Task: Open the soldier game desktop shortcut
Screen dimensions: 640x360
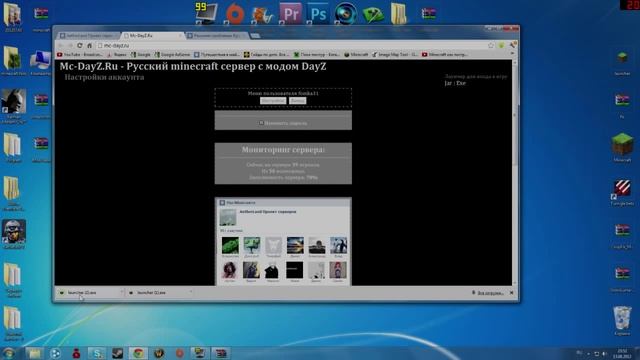Action: pos(14,234)
